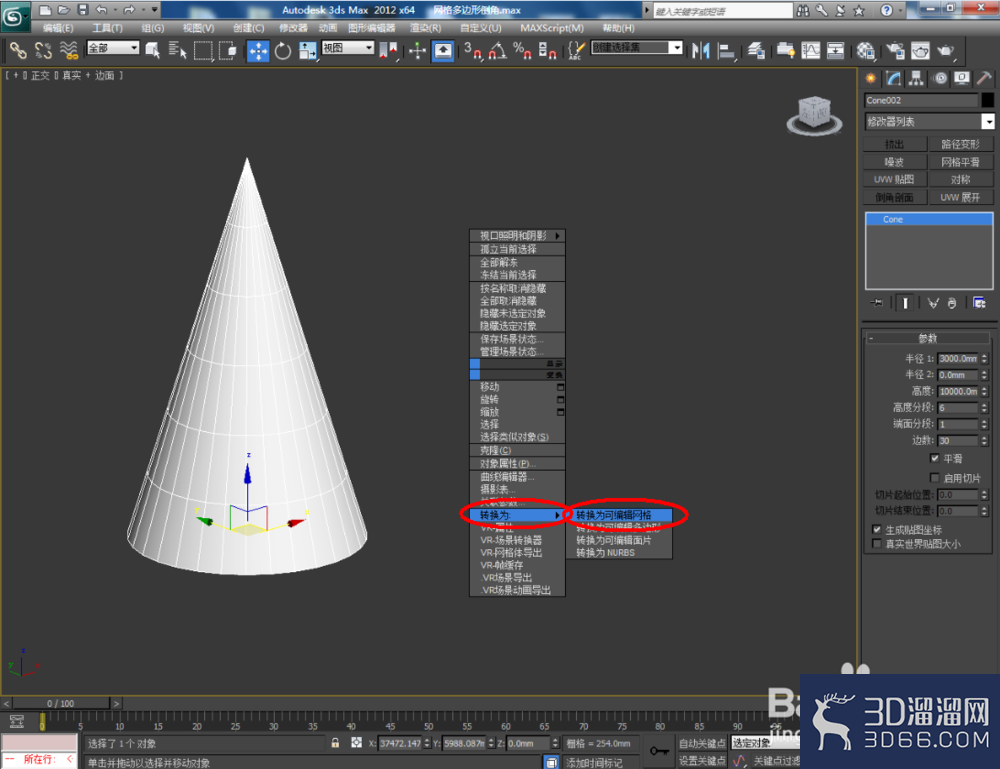Click the time slider showing 0 / 100
1000x769 pixels.
(x=61, y=703)
